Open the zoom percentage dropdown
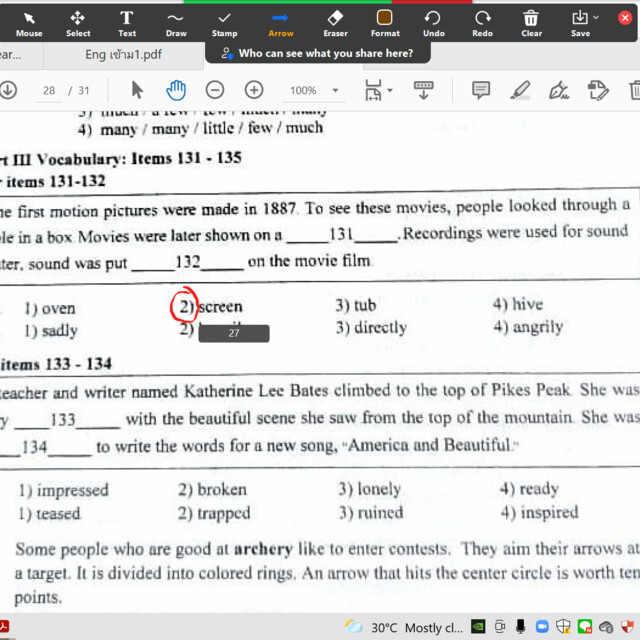Viewport: 640px width, 640px height. click(335, 91)
